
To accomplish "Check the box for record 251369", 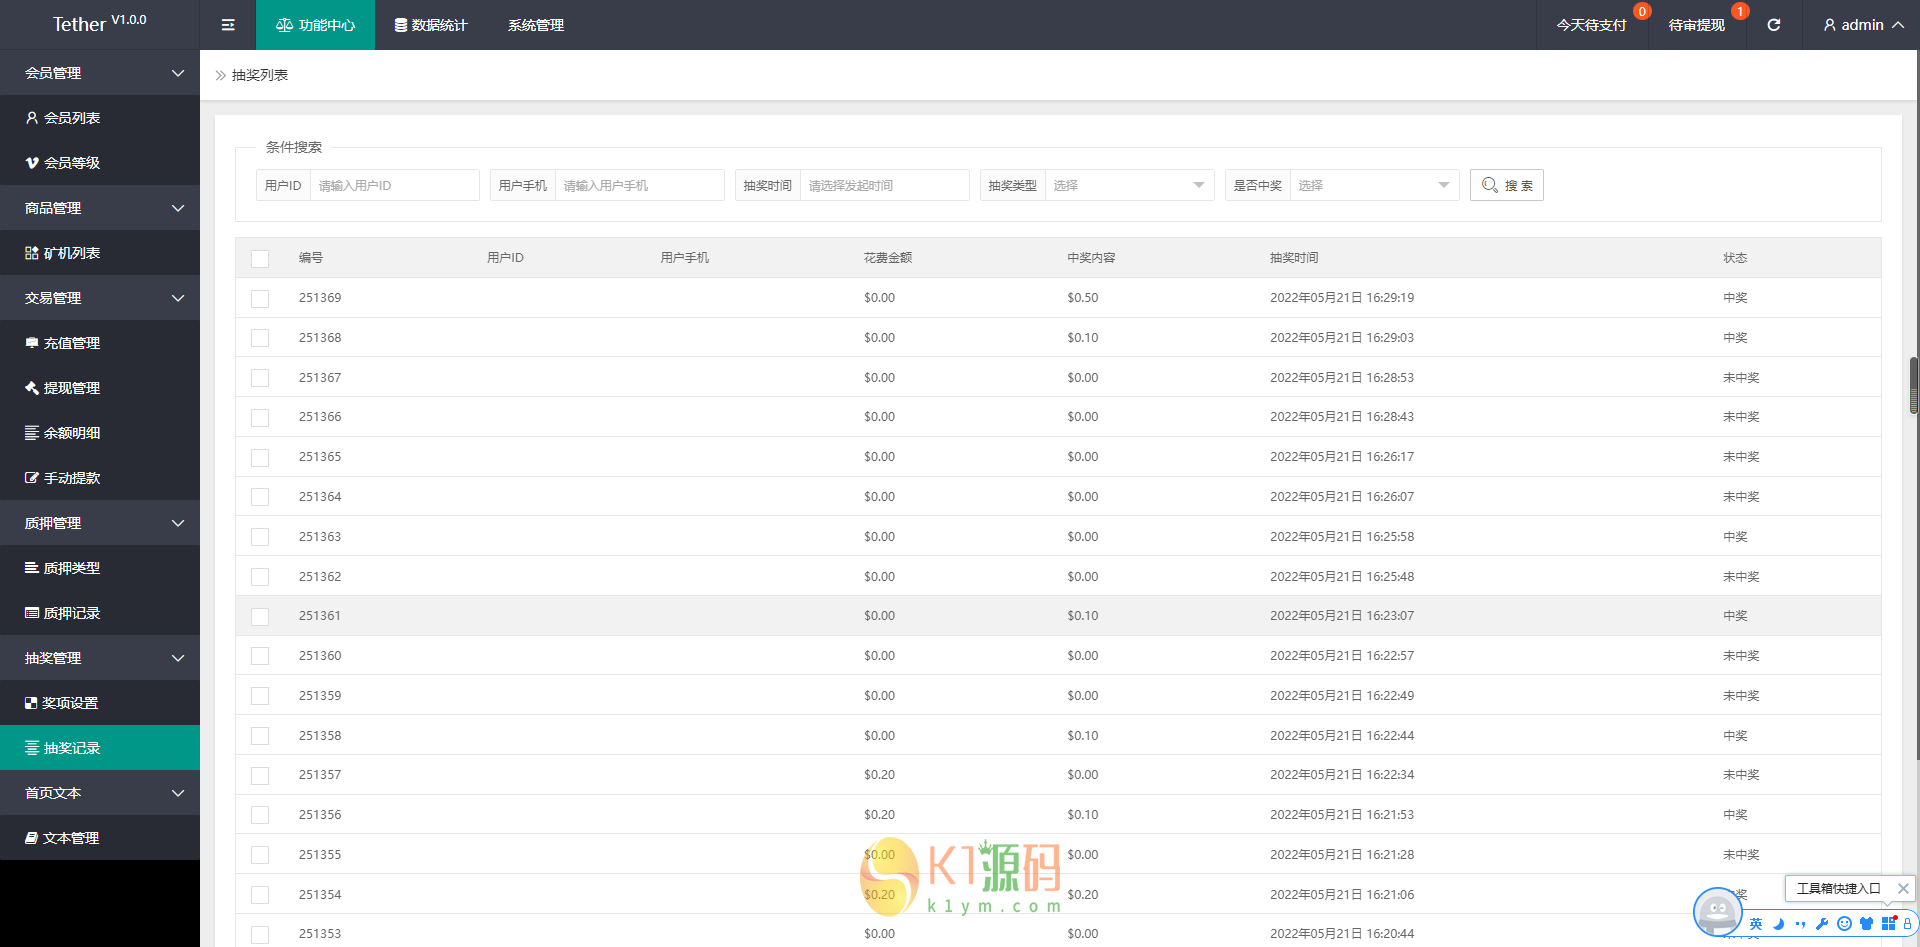I will 260,299.
